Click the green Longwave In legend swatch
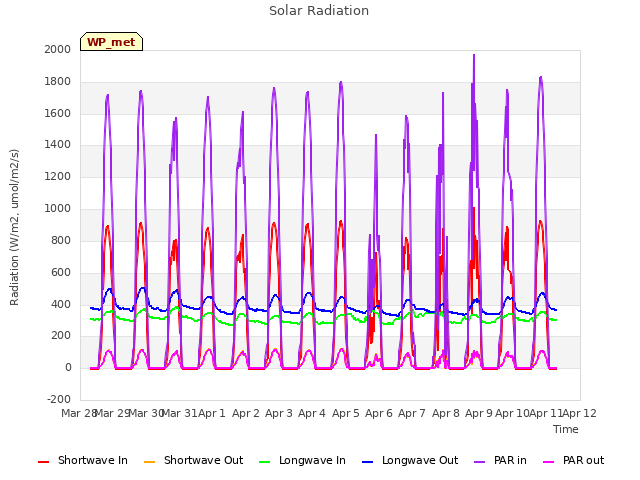This screenshot has width=640, height=480. pos(264,462)
